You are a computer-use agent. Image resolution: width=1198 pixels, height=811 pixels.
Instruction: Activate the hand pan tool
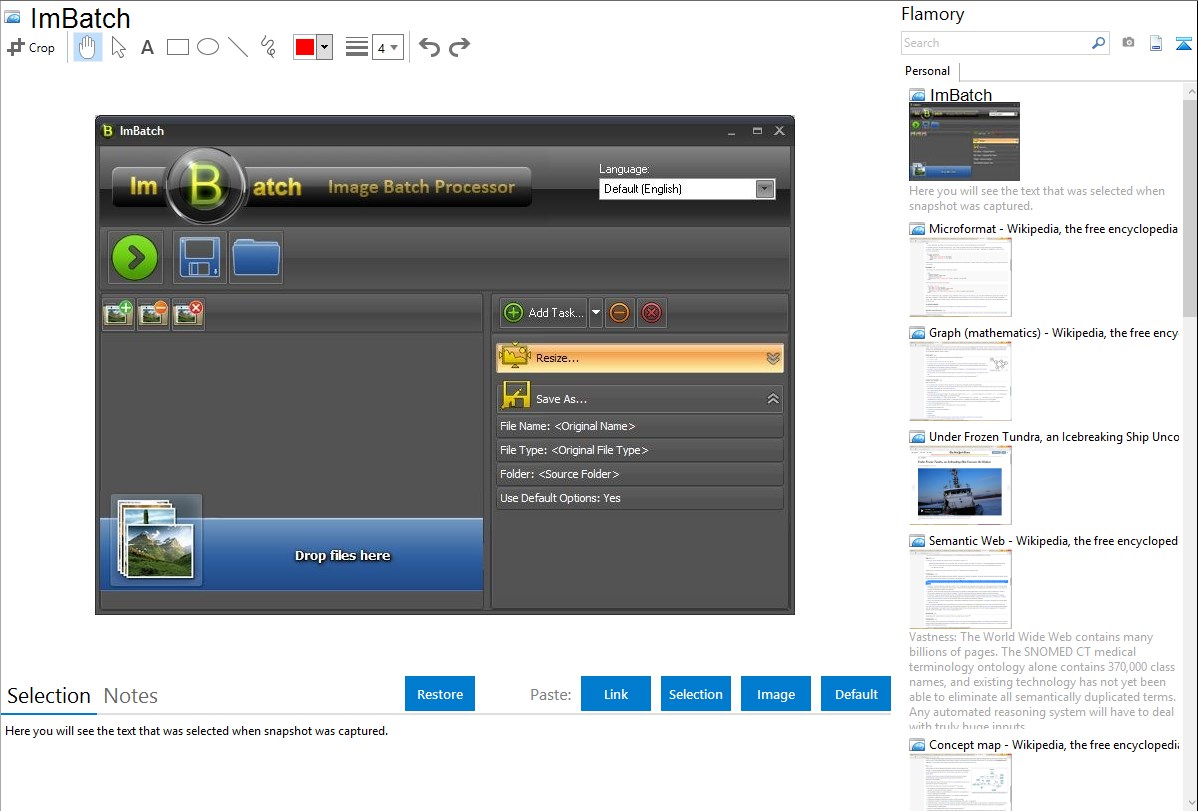tap(88, 47)
